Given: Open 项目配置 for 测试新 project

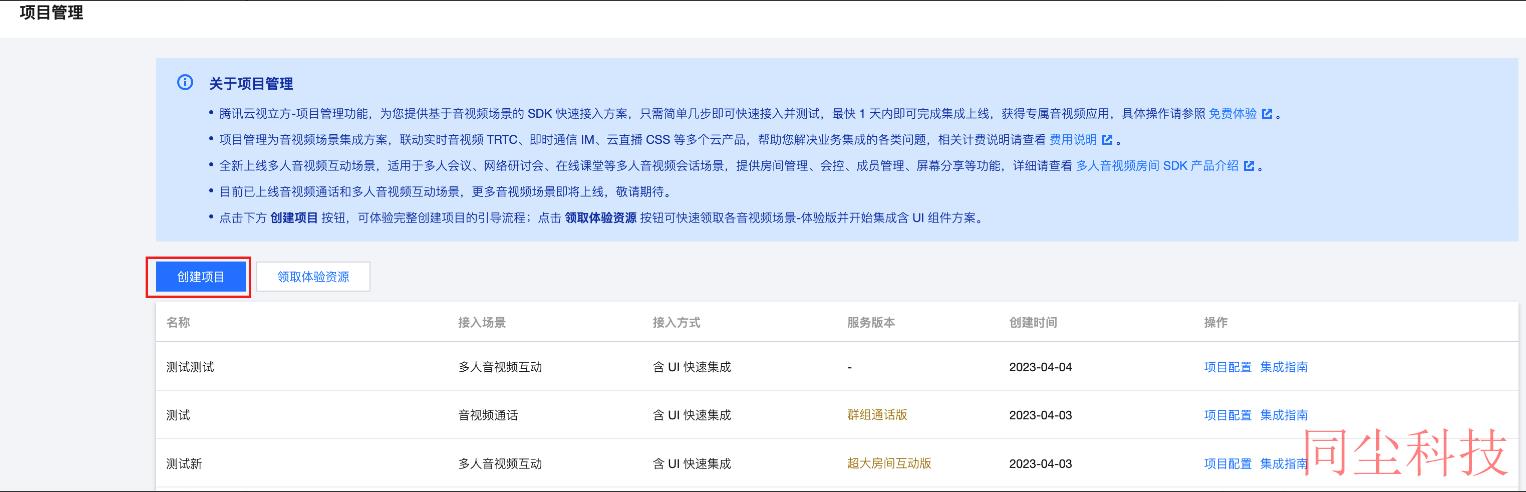Looking at the screenshot, I should pos(1228,463).
